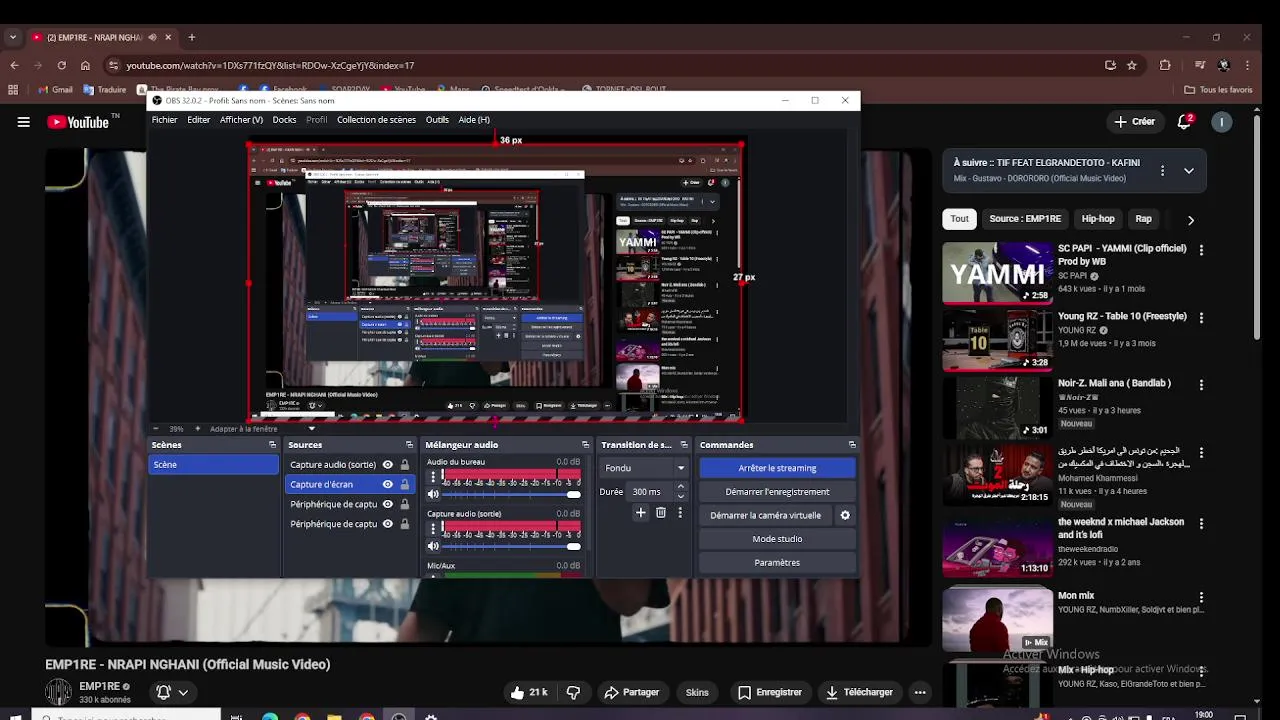Toggle visibility of Capture audio (sortie) source
Screen dimensions: 1280x720
tap(387, 464)
